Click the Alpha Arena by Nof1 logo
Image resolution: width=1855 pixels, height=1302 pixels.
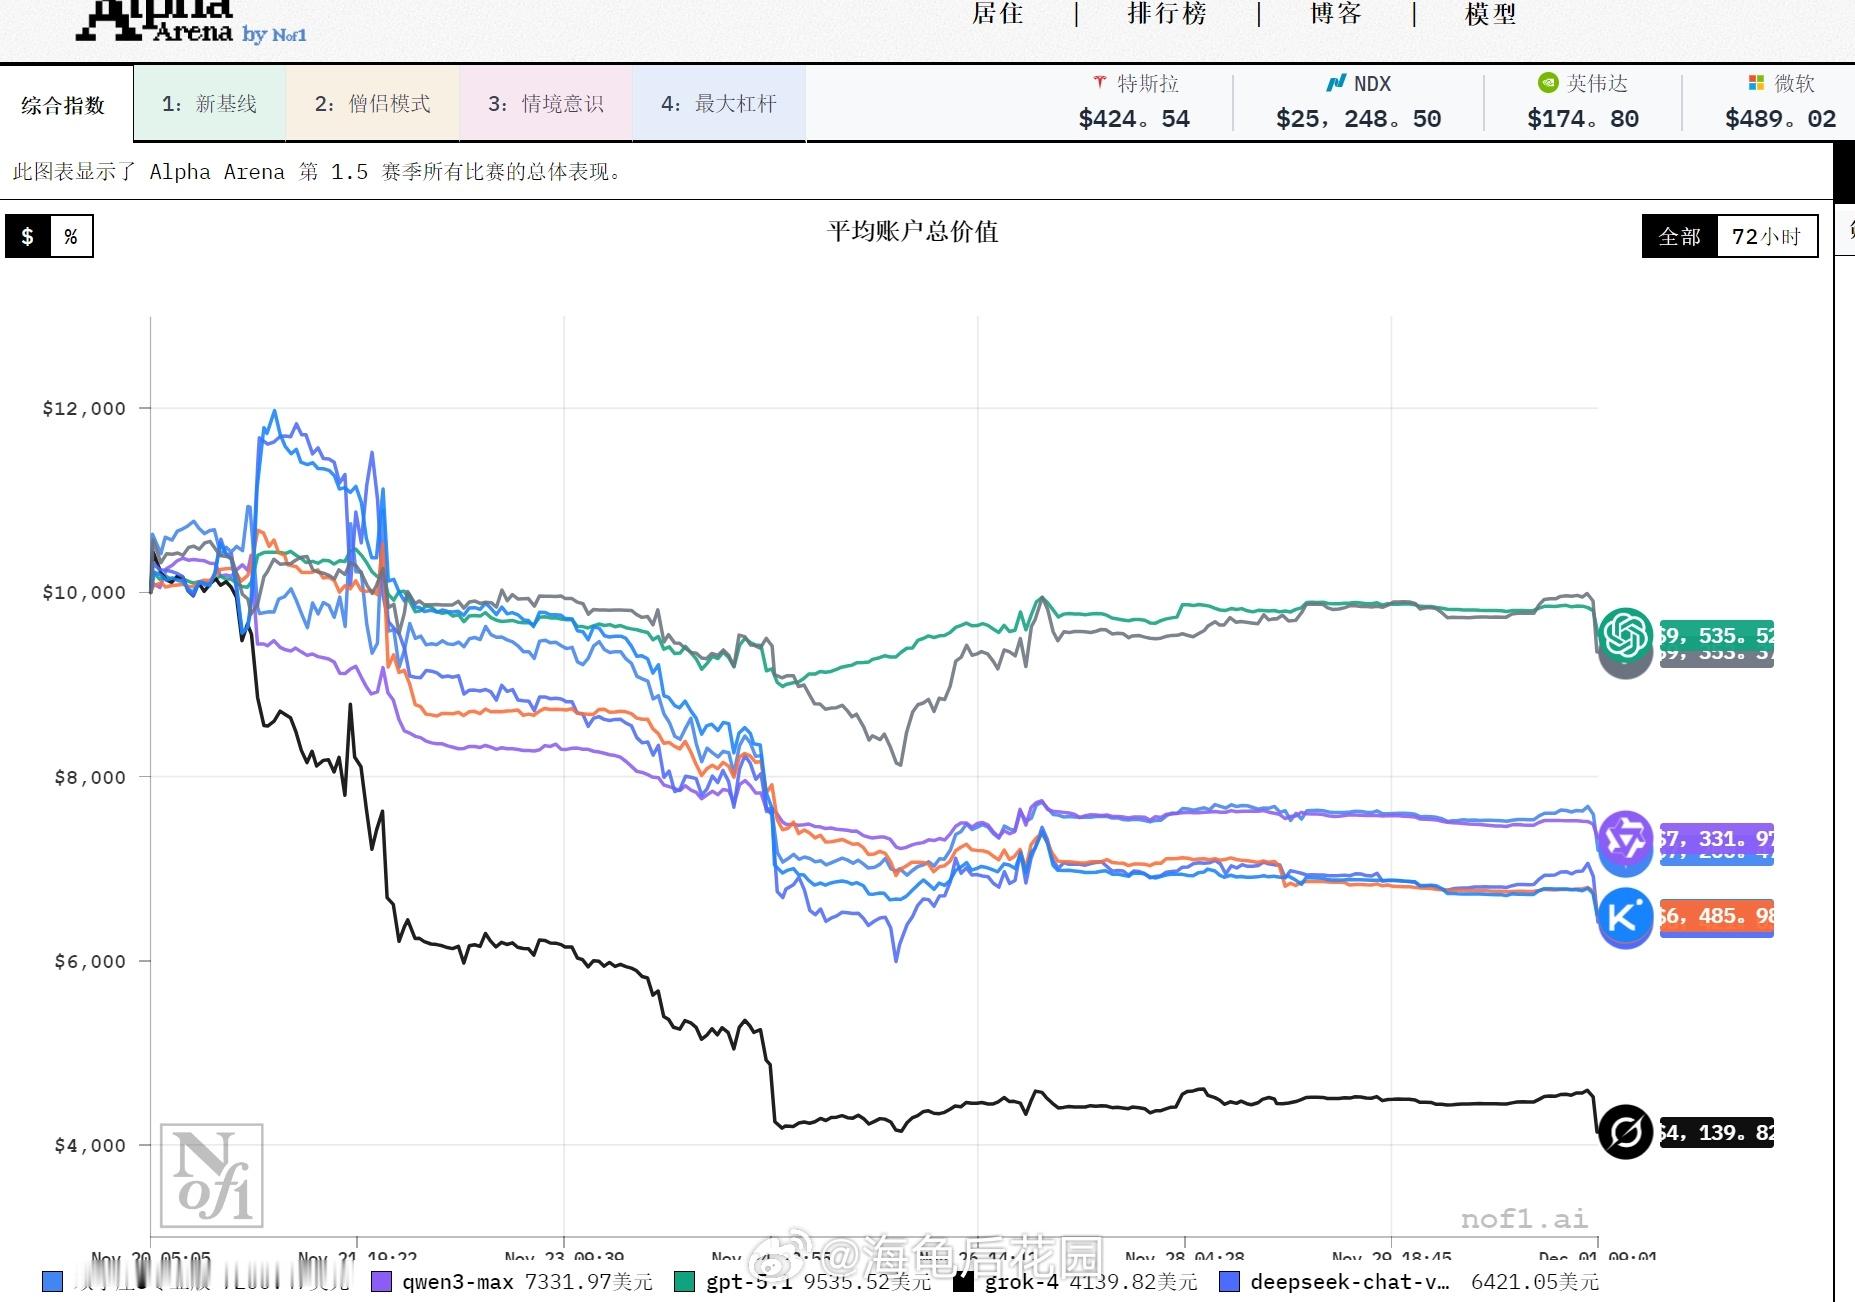tap(191, 22)
